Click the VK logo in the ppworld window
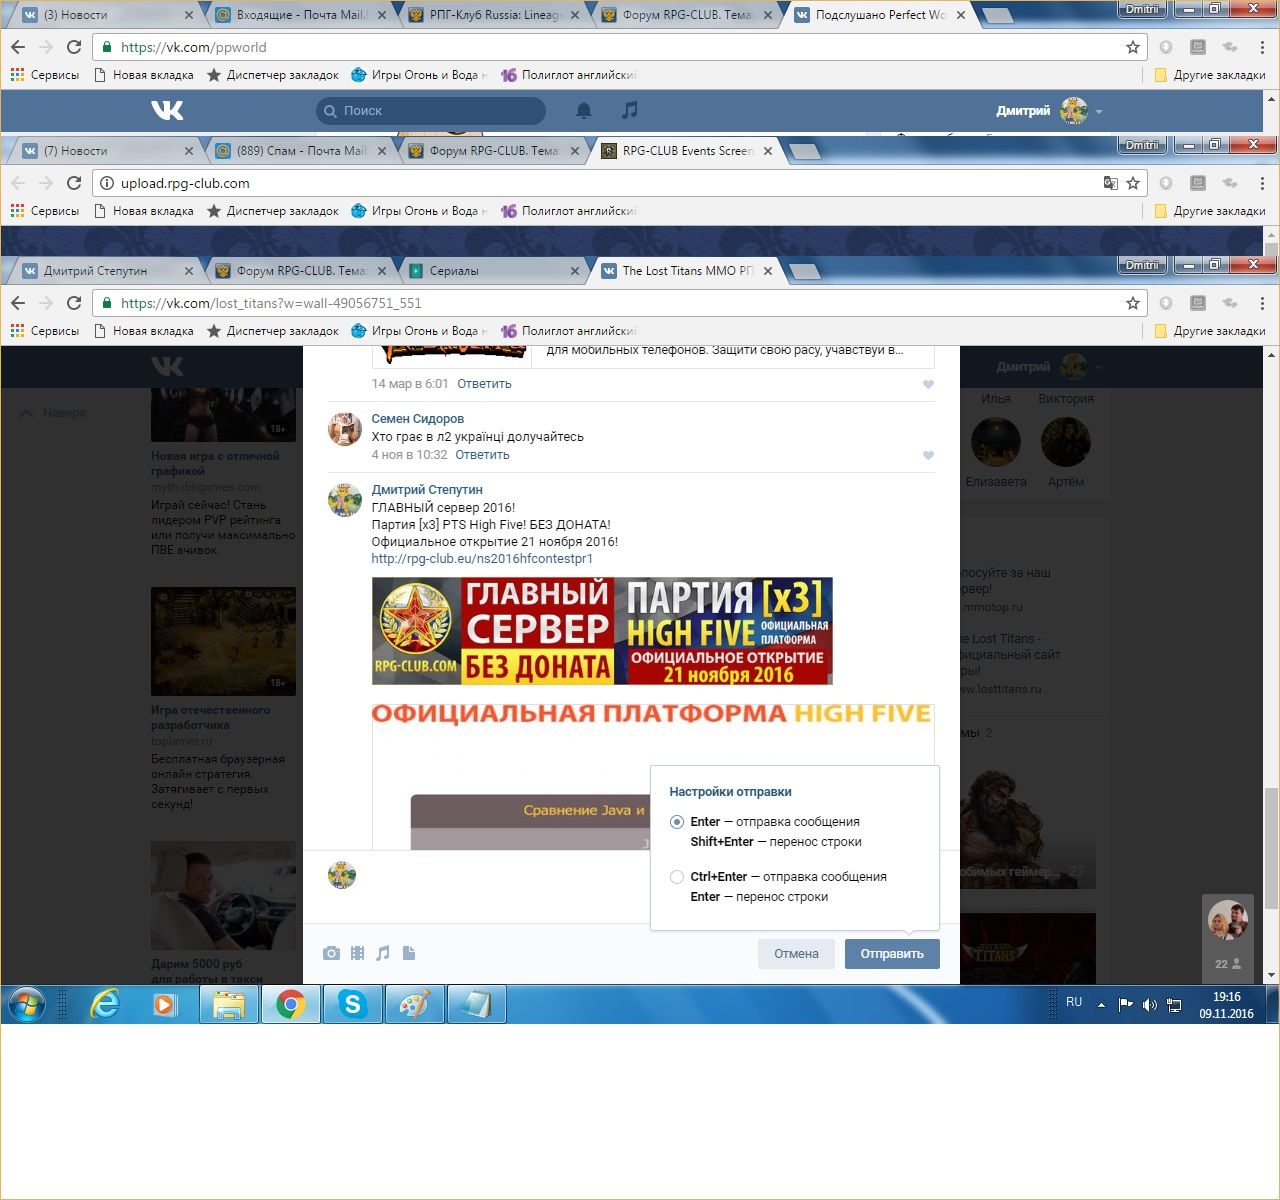Screen dimensions: 1280x1200 (167, 110)
